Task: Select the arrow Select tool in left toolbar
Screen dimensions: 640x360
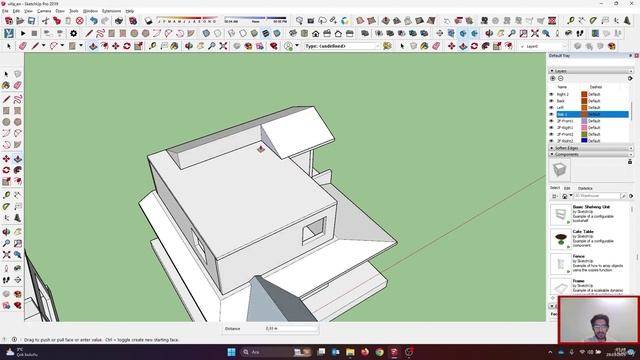Action: (x=6, y=74)
